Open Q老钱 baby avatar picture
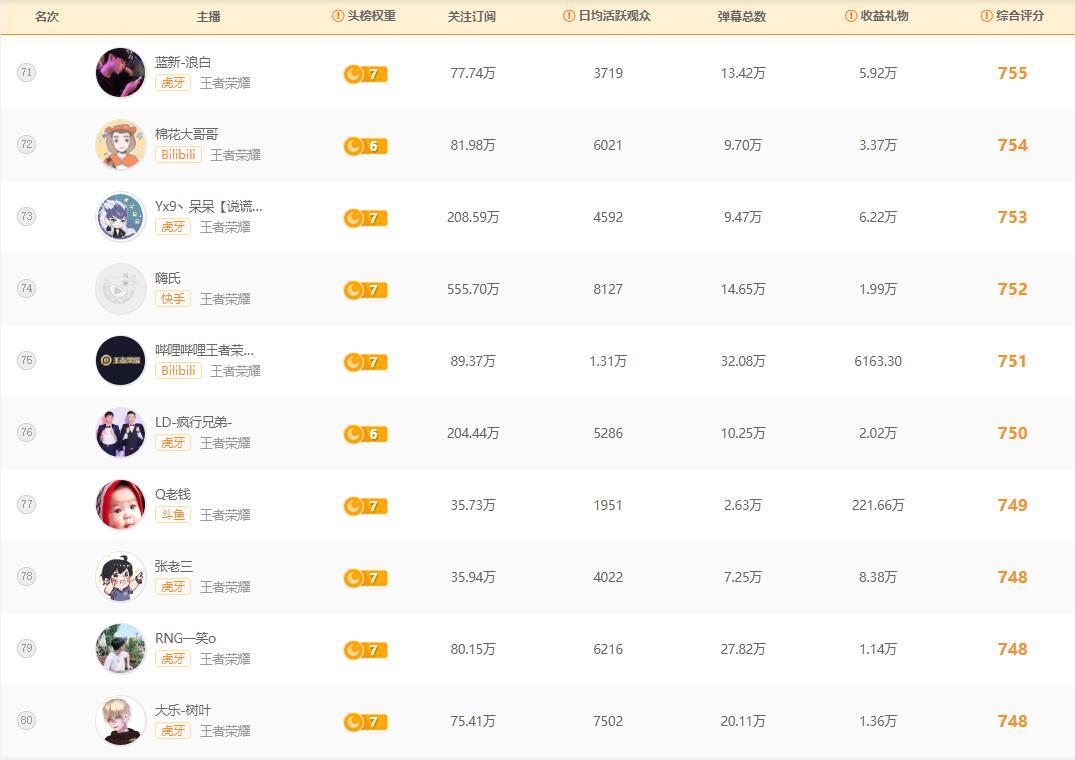The image size is (1075, 760). [x=121, y=505]
